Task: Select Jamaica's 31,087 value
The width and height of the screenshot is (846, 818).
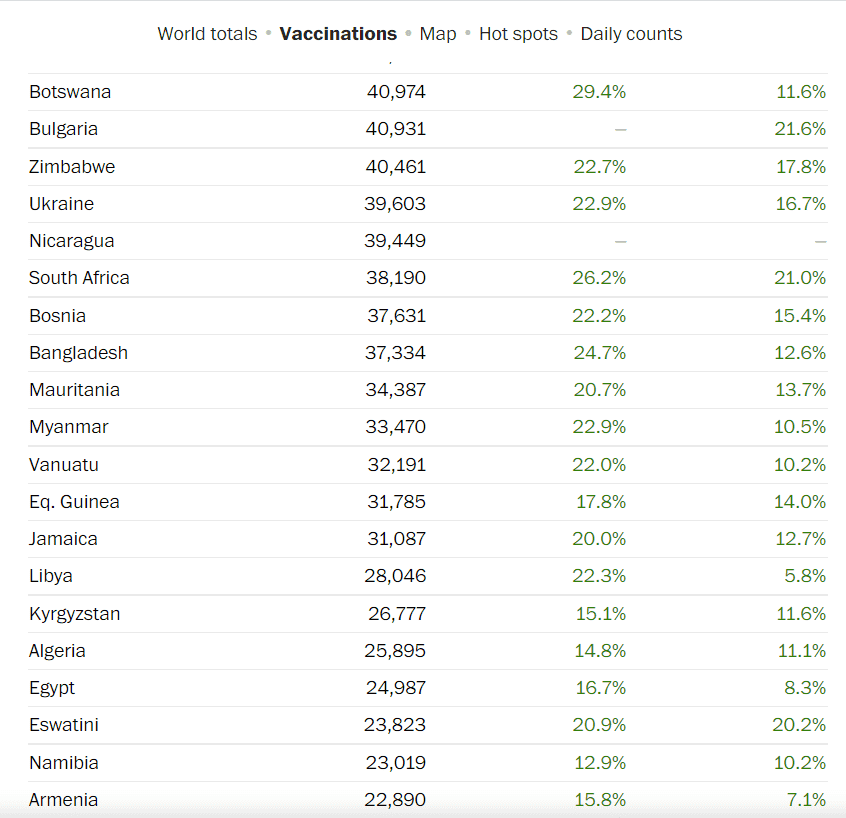Action: [x=396, y=539]
